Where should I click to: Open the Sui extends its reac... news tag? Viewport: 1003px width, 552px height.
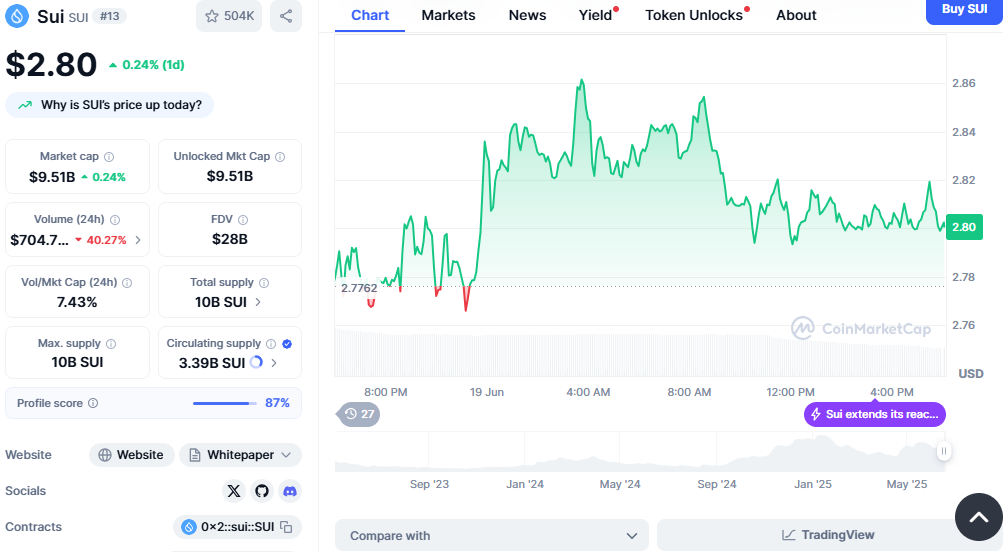(874, 414)
